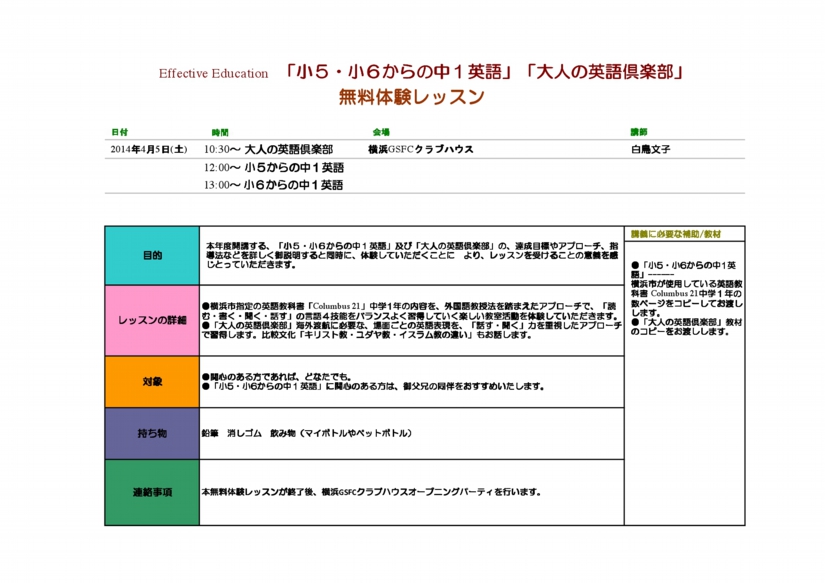
Task: Click the "日付" column header
Action: [x=119, y=132]
